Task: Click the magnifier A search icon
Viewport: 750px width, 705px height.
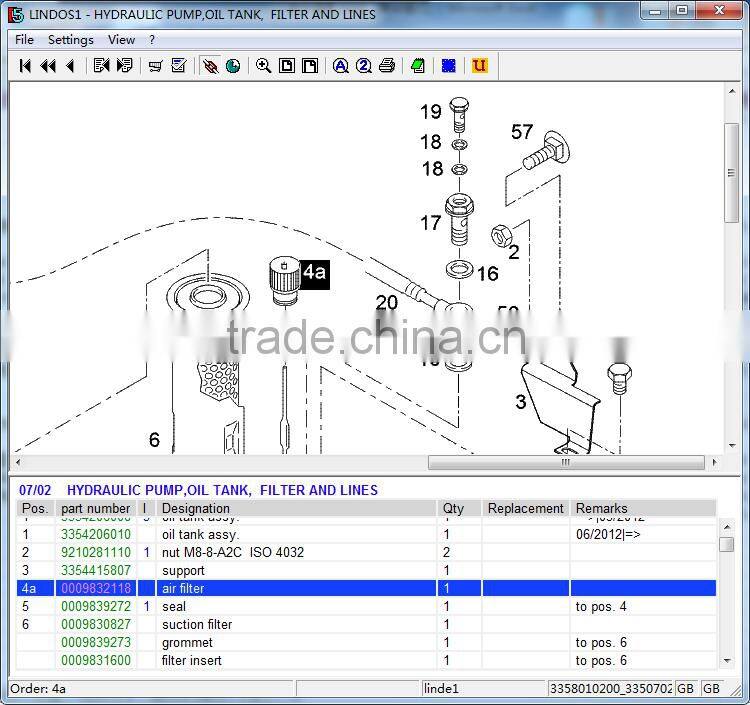Action: 341,66
